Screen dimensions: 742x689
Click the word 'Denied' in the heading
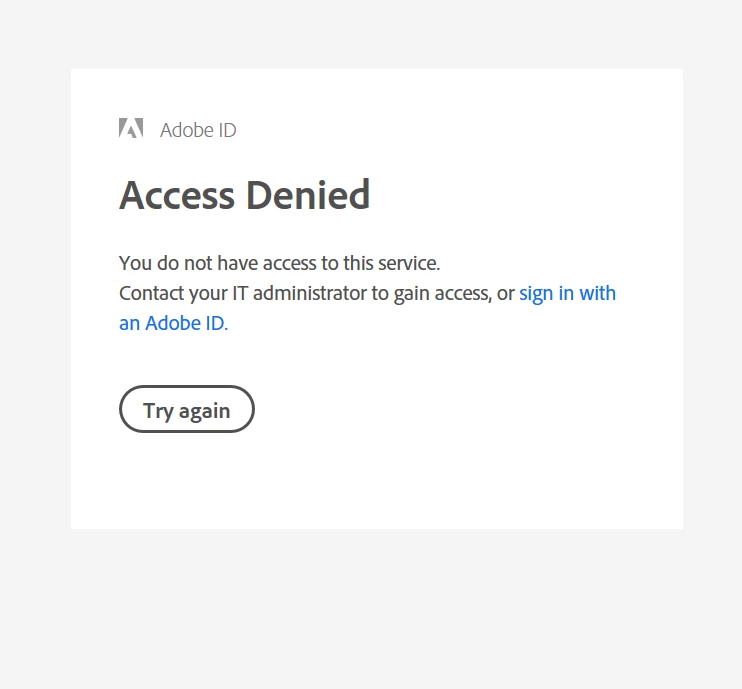308,194
